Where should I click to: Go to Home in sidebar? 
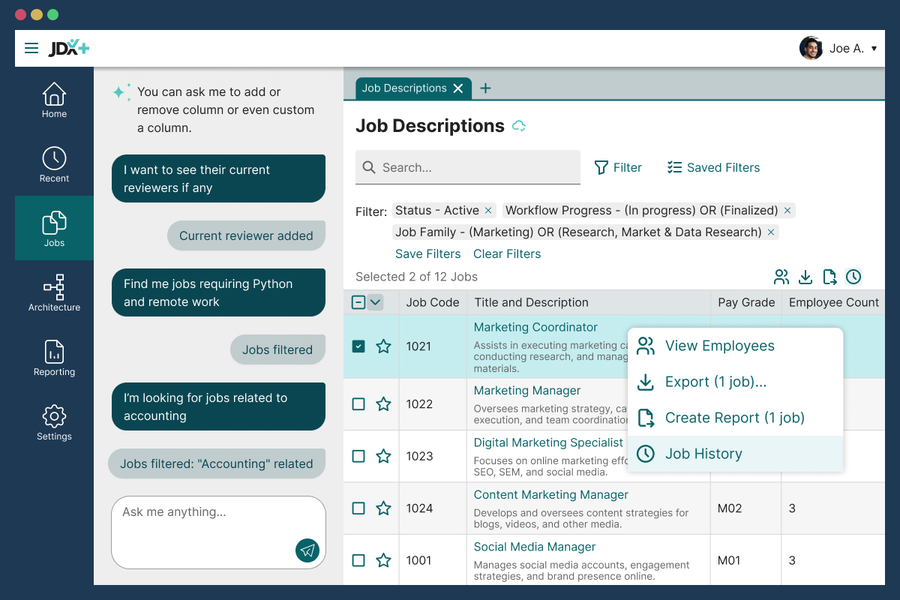click(54, 100)
